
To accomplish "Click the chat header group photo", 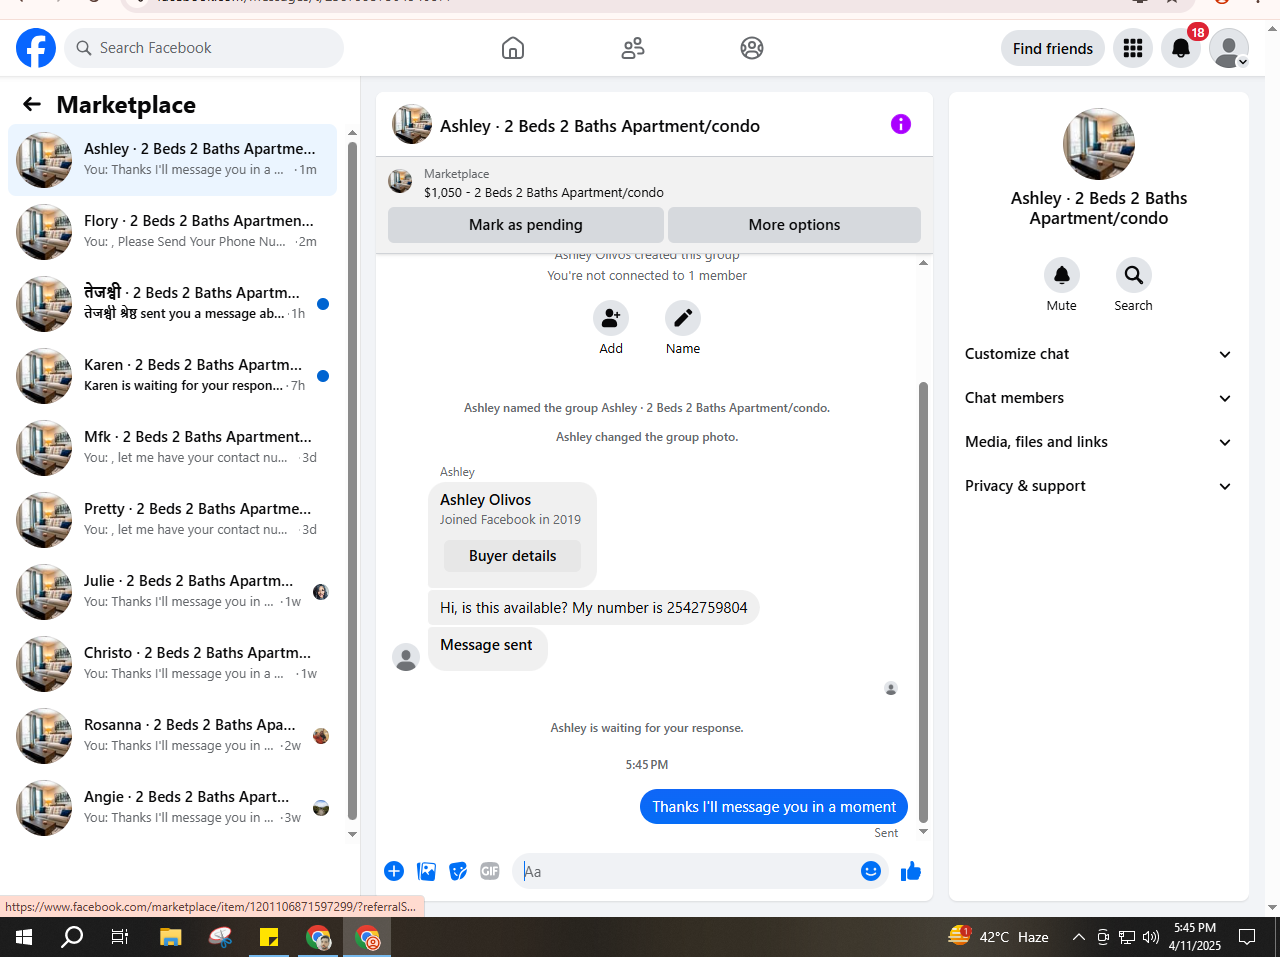I will pyautogui.click(x=412, y=124).
